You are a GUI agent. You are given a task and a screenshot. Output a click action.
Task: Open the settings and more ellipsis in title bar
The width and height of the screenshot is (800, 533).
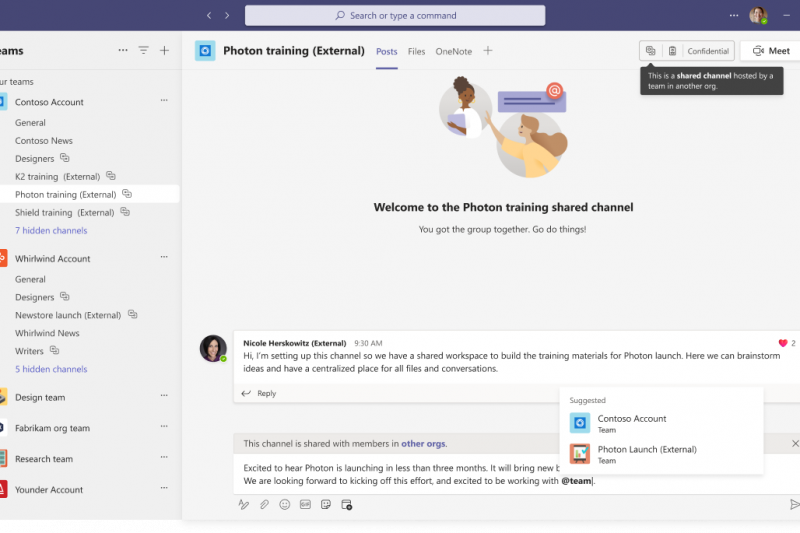[x=734, y=15]
